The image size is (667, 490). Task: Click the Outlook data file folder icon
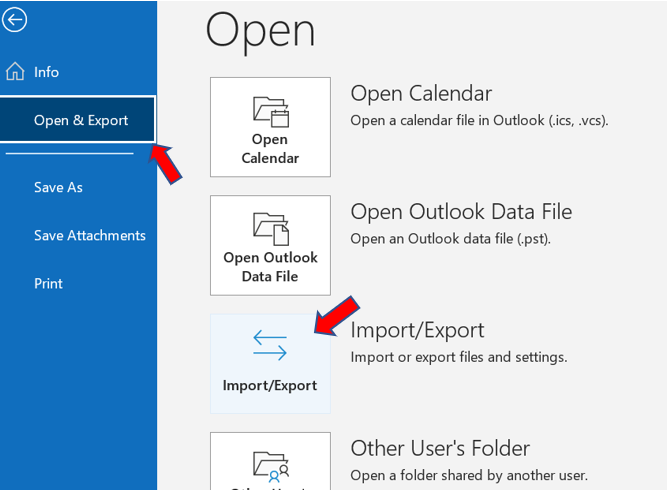point(270,225)
